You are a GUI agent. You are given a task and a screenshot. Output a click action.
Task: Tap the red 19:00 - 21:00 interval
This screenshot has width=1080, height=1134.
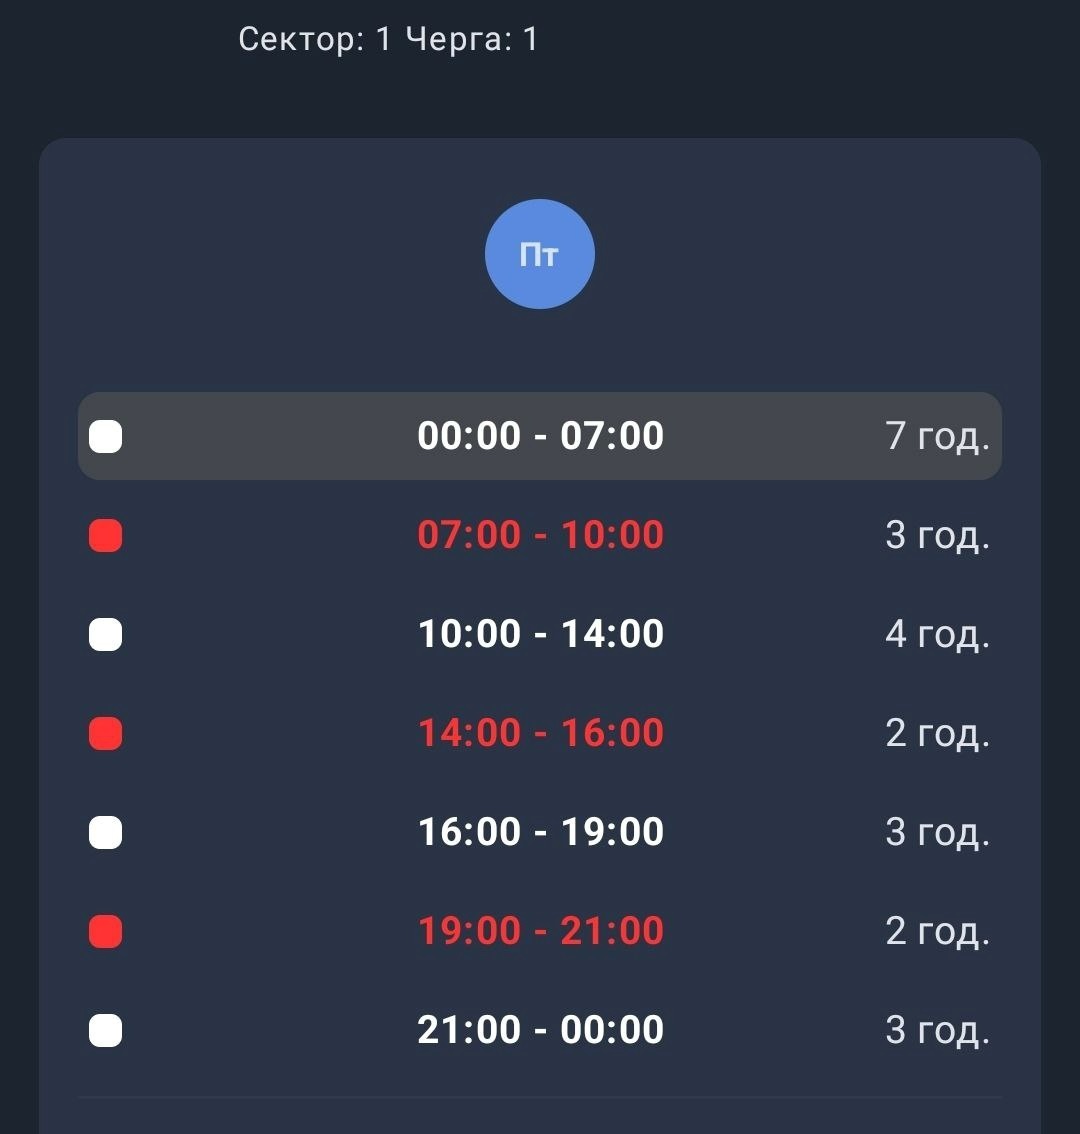click(540, 931)
